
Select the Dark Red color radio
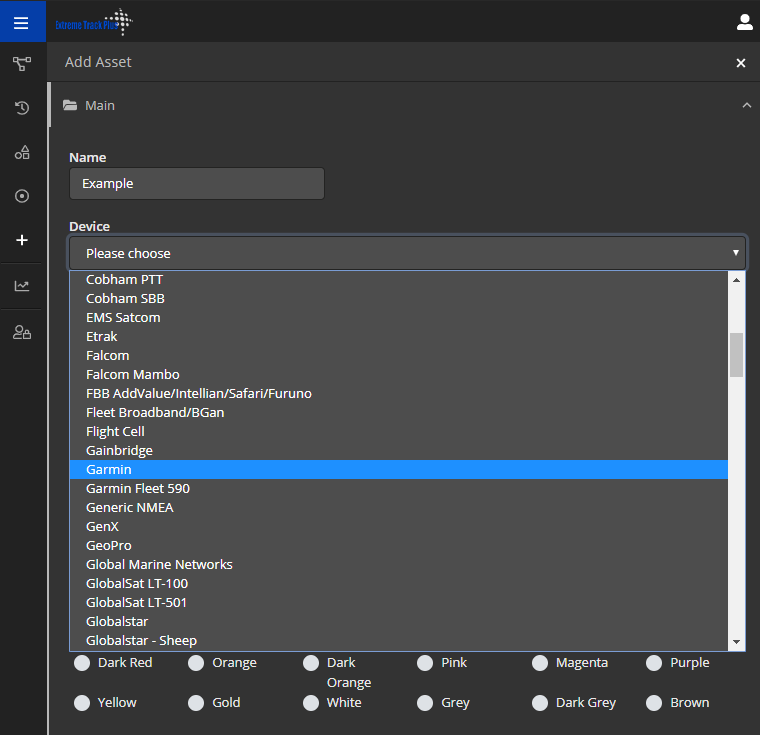[82, 663]
